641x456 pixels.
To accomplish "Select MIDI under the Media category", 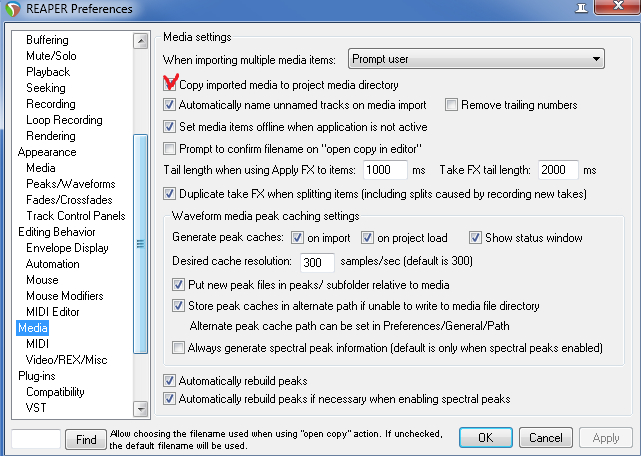I will (x=37, y=344).
